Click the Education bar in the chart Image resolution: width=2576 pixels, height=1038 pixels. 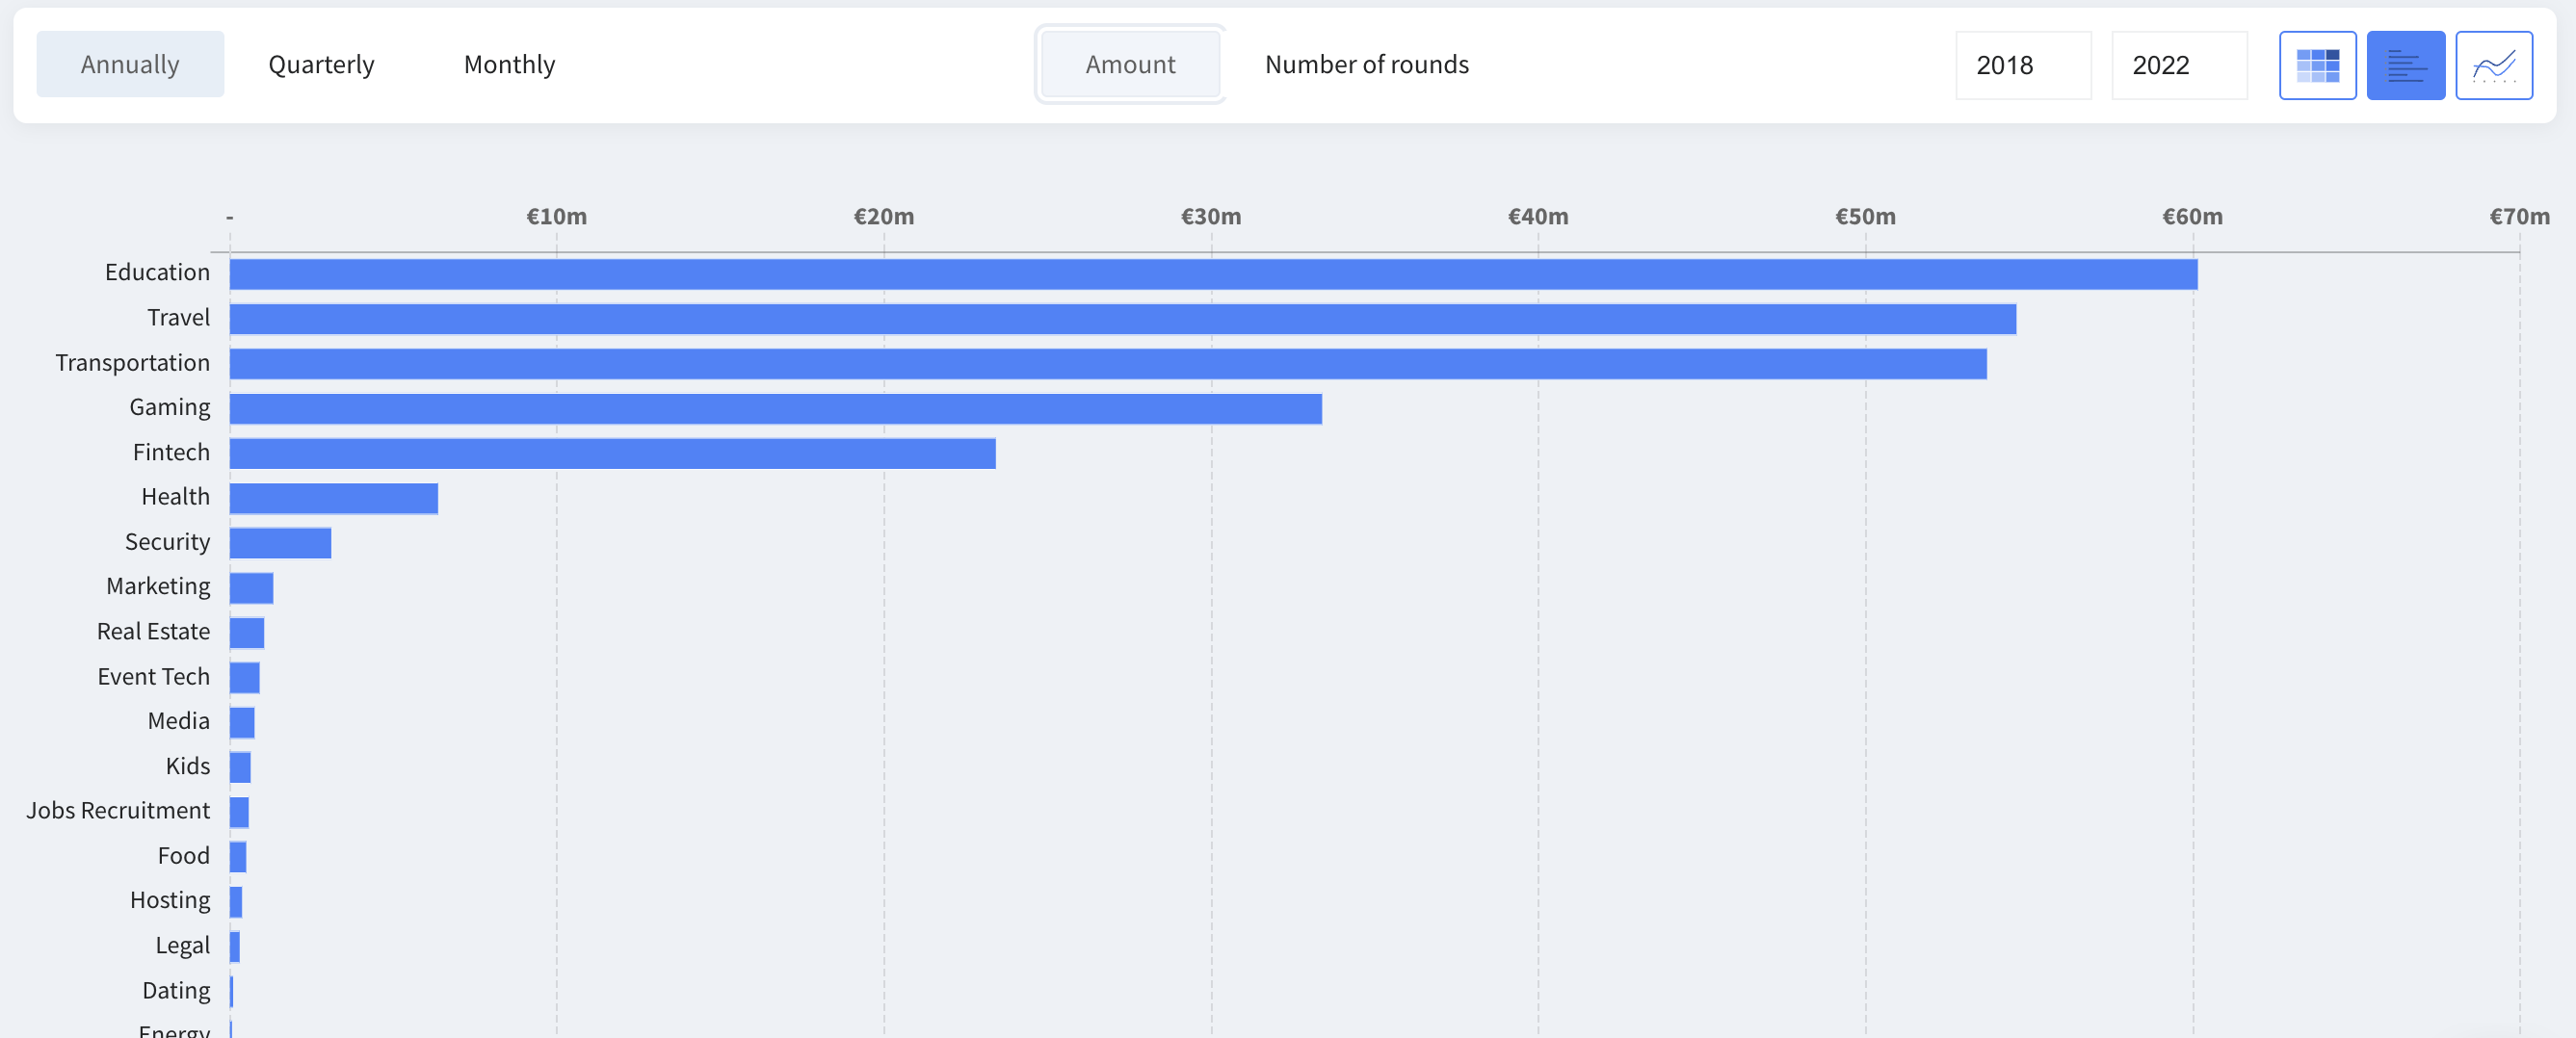tap(1212, 274)
